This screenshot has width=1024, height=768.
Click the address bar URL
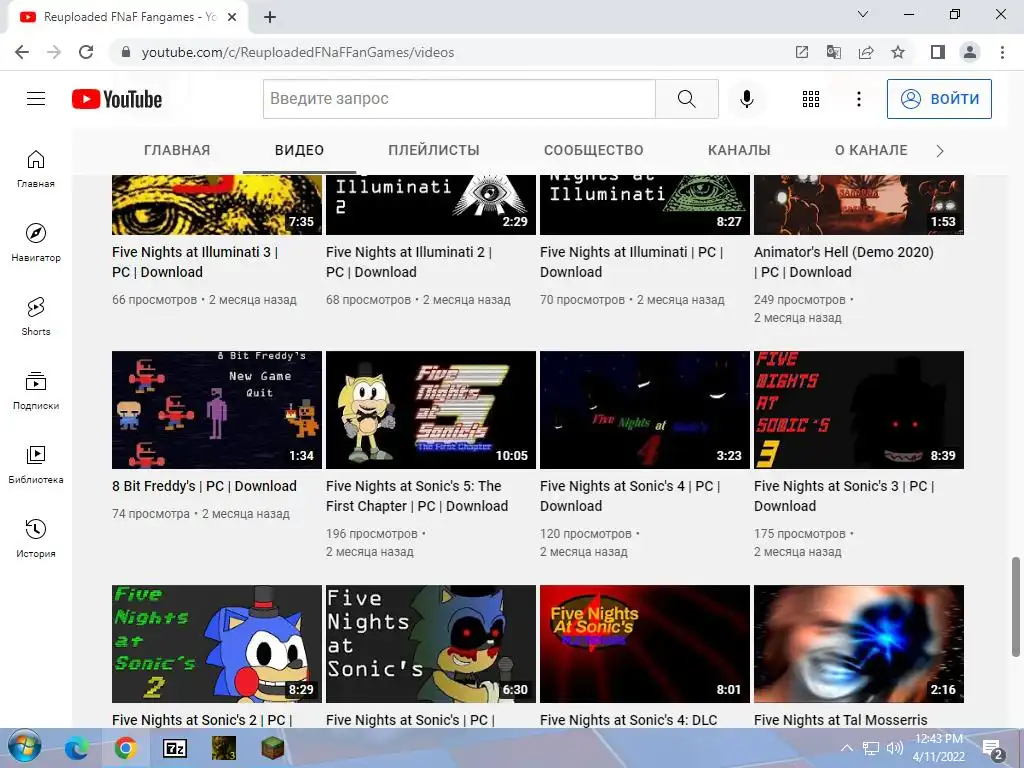[x=298, y=52]
